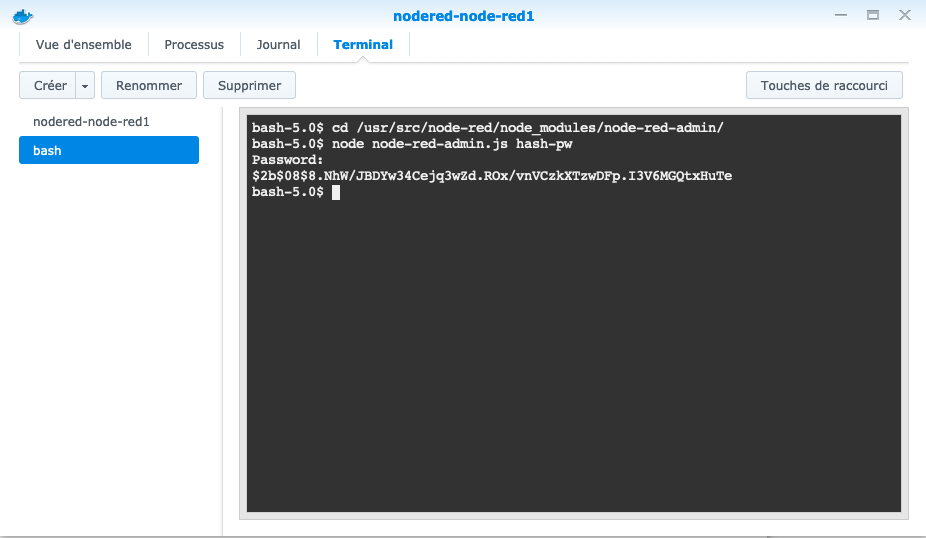Click the 'Password:' line in terminal
This screenshot has height=538, width=926.
point(288,160)
